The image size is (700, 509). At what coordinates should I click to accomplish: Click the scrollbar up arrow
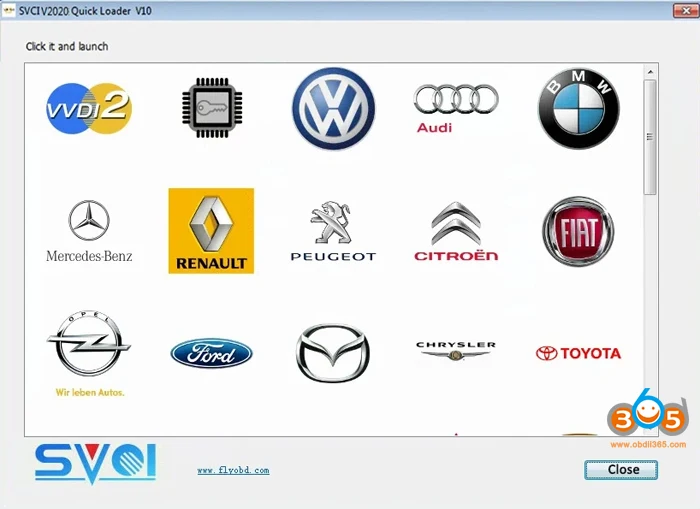pos(650,72)
